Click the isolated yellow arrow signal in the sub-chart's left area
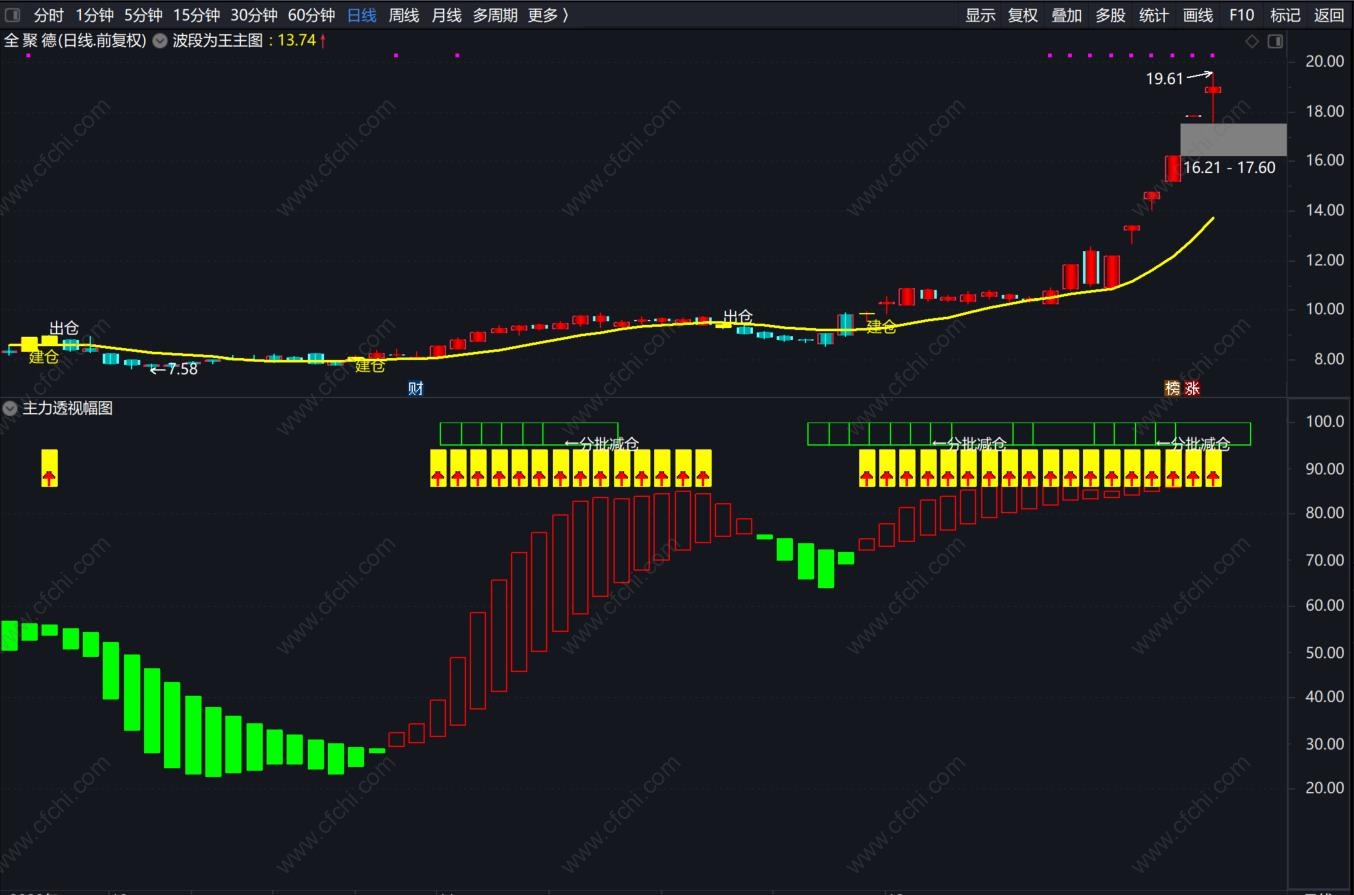 (50, 468)
